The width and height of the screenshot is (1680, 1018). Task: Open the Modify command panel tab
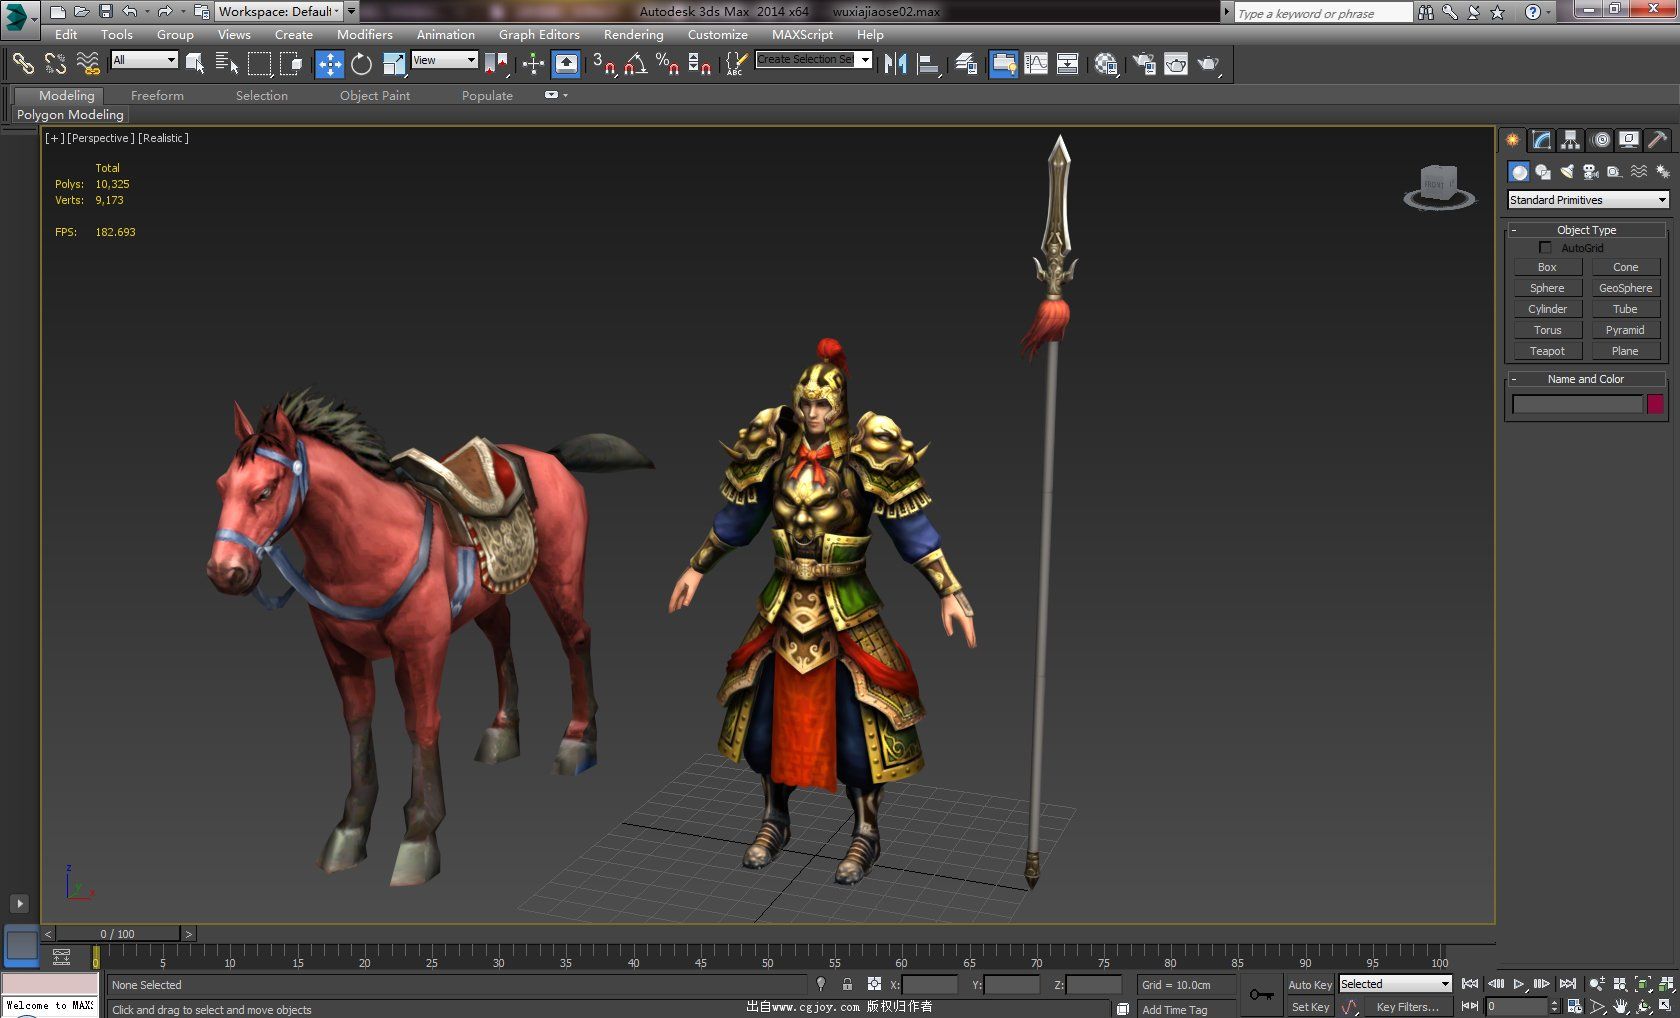(1542, 140)
